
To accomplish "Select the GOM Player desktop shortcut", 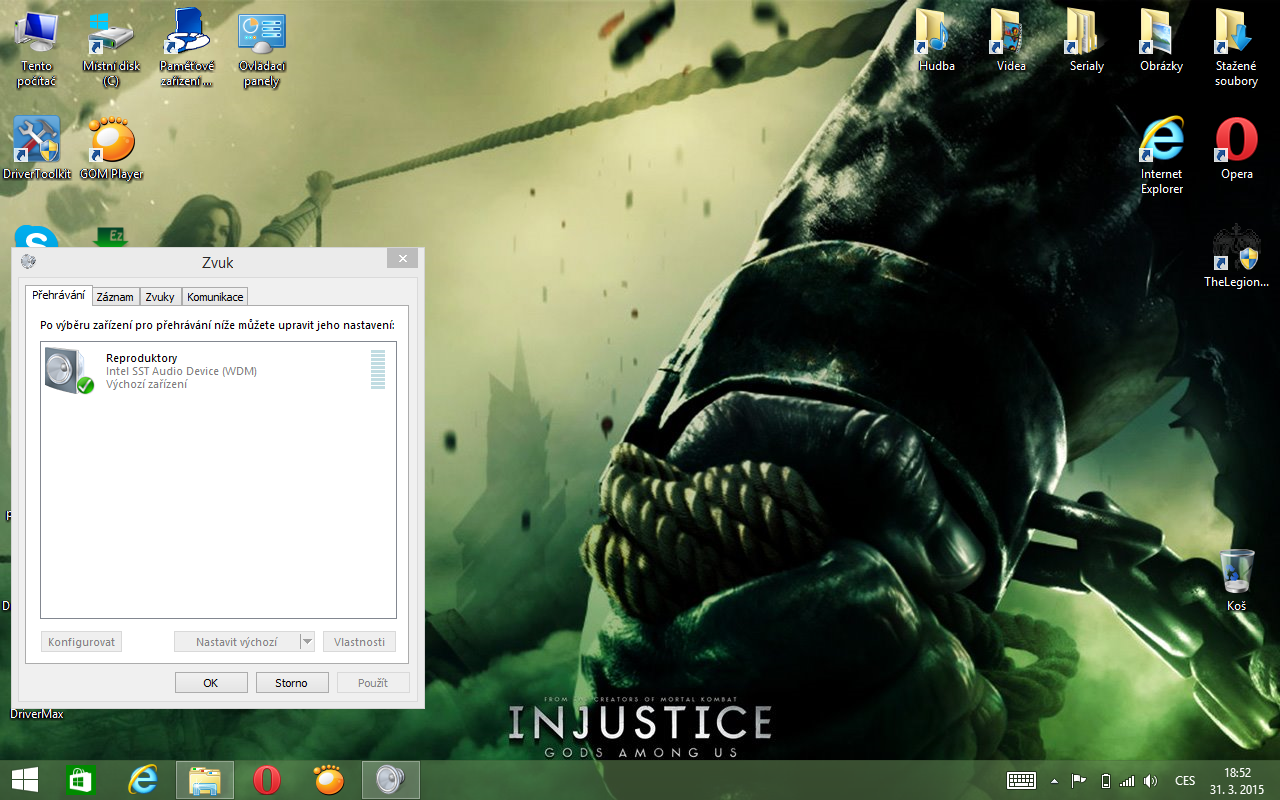I will coord(112,149).
